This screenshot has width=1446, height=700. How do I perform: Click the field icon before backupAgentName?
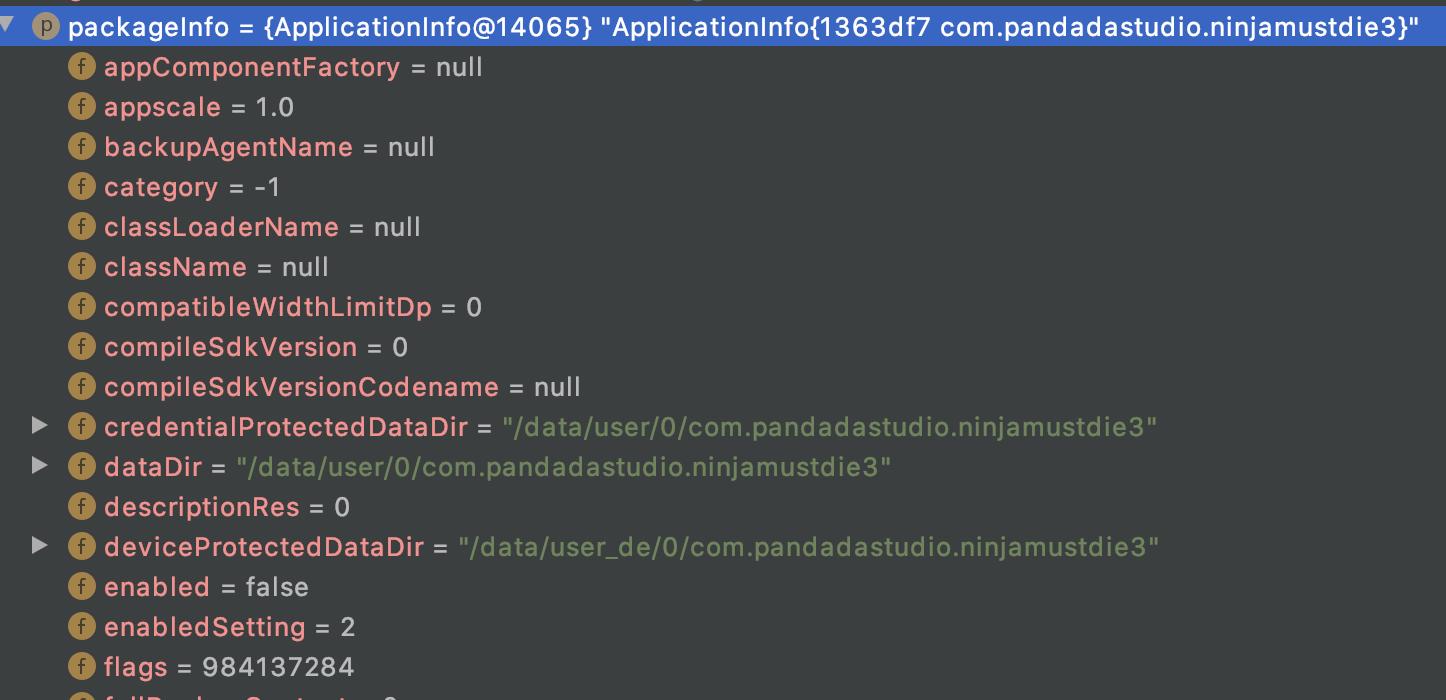point(82,146)
